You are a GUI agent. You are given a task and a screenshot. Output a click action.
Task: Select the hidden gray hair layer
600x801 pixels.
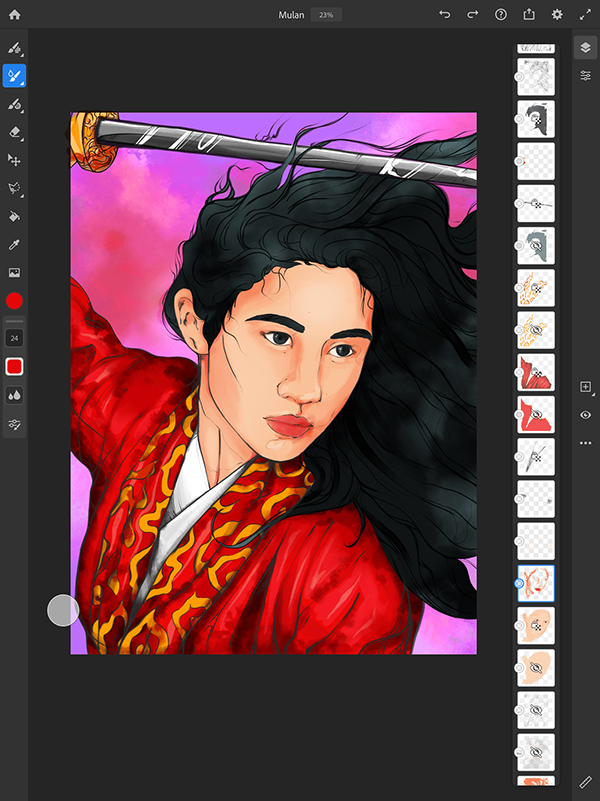[x=536, y=246]
